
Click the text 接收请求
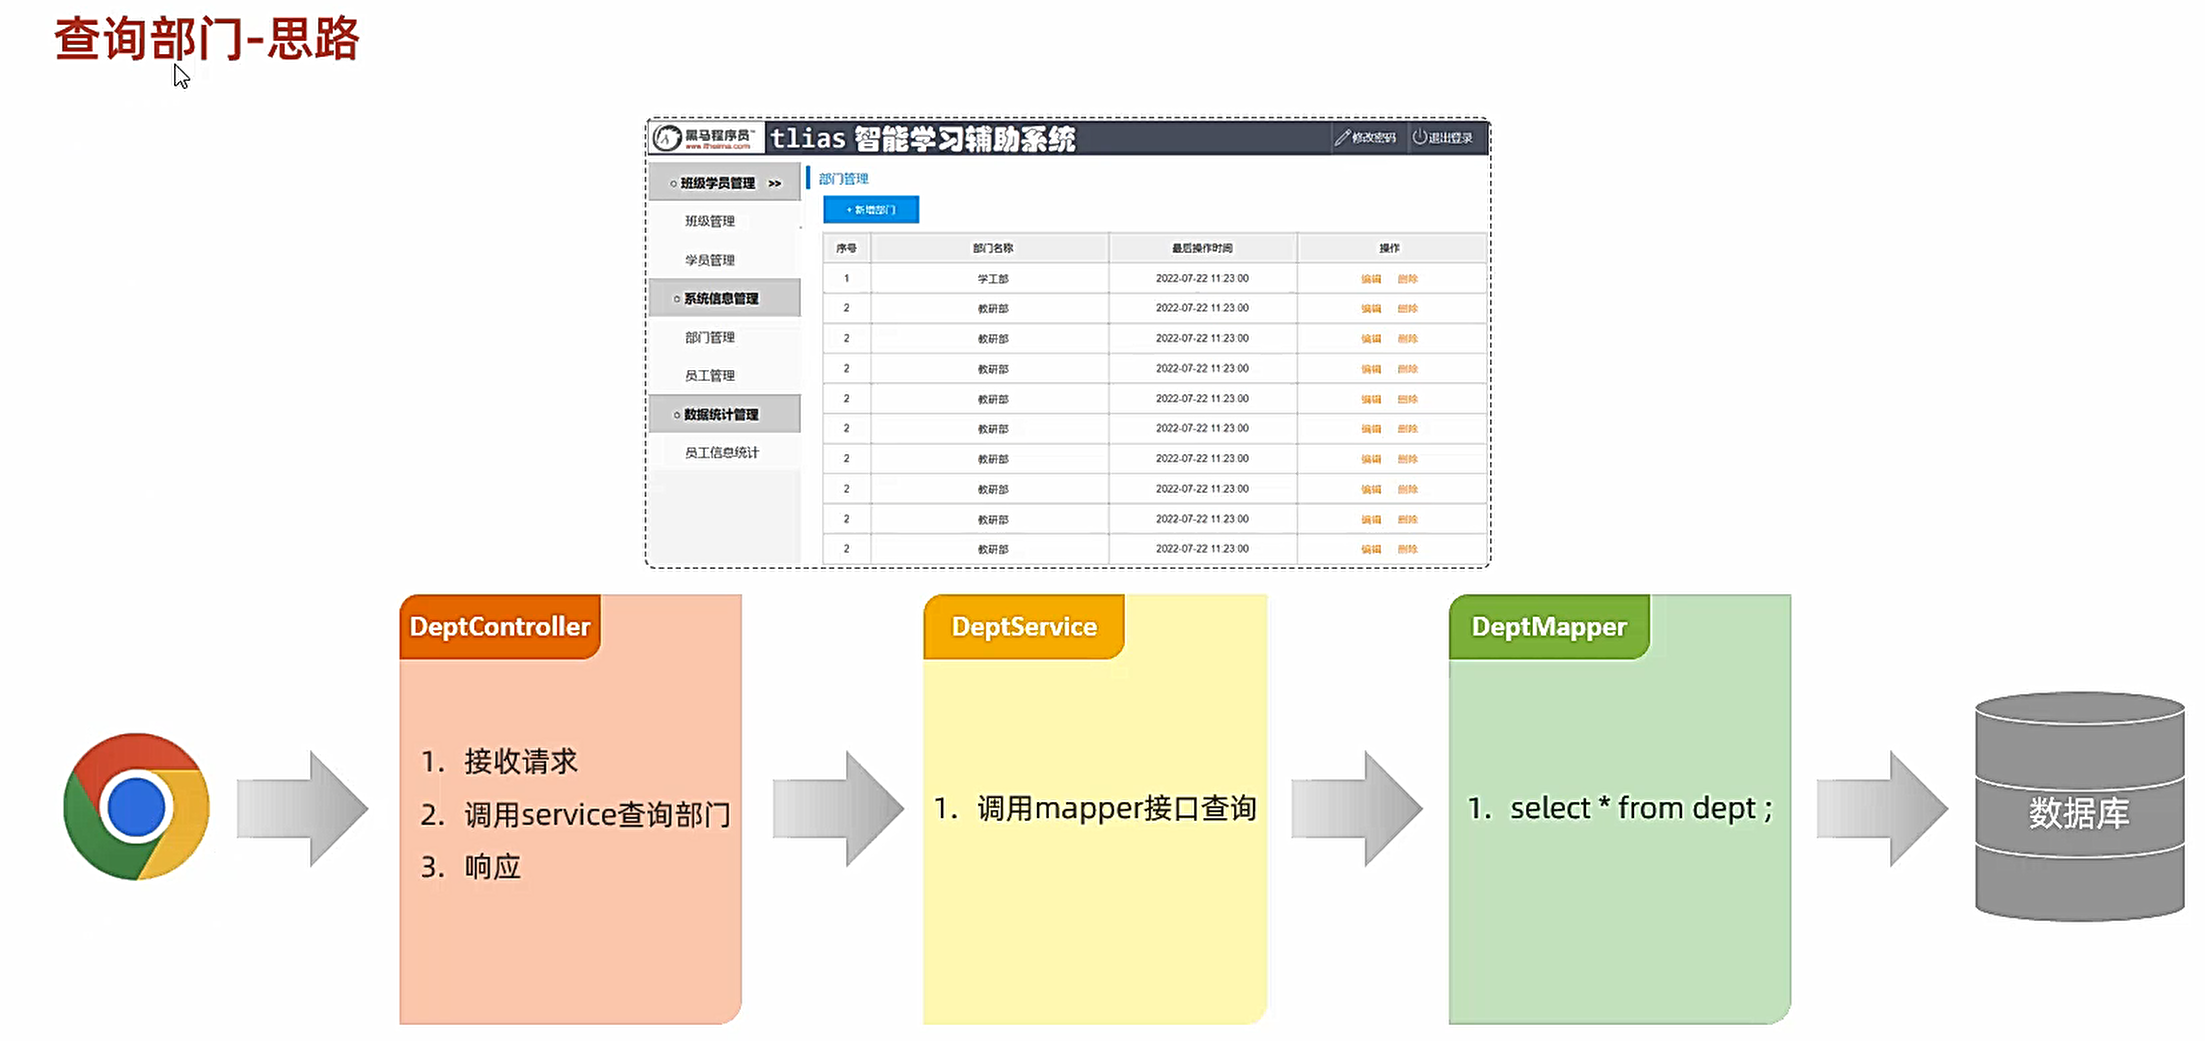point(521,762)
